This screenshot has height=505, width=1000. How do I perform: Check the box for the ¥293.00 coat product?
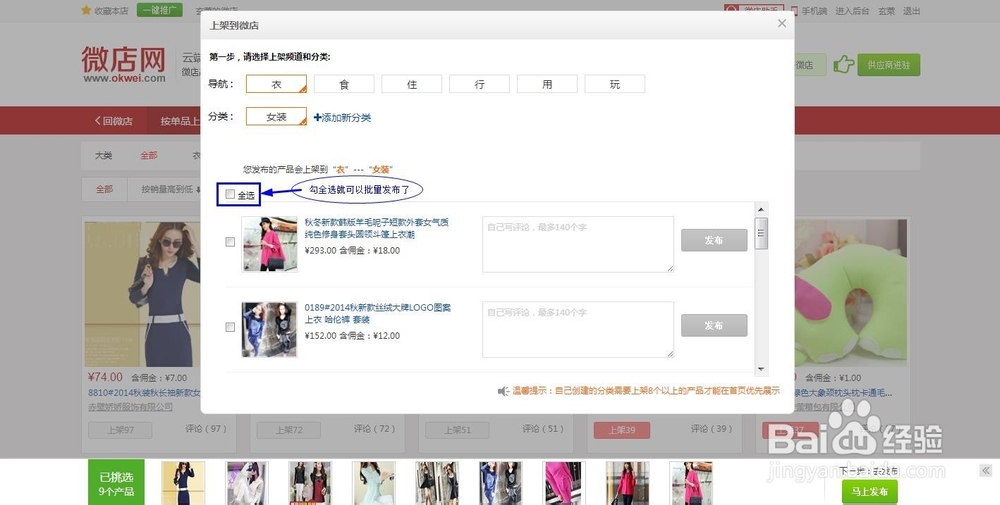[230, 242]
